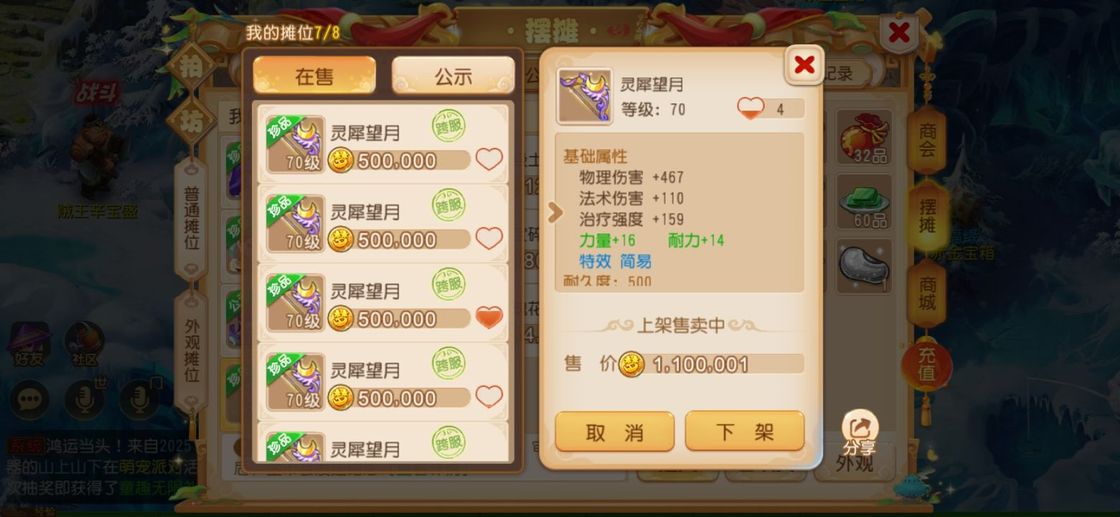Switch to the 在售 tab
Image resolution: width=1120 pixels, height=517 pixels.
tap(314, 76)
